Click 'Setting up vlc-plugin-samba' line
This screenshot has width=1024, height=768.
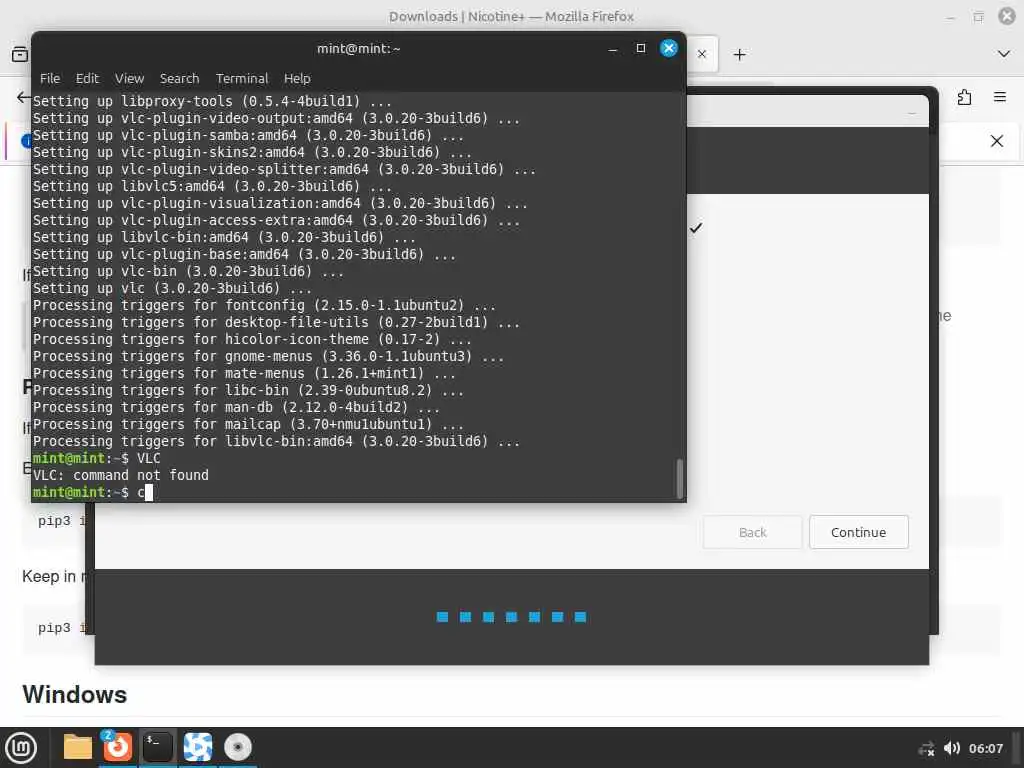(248, 135)
